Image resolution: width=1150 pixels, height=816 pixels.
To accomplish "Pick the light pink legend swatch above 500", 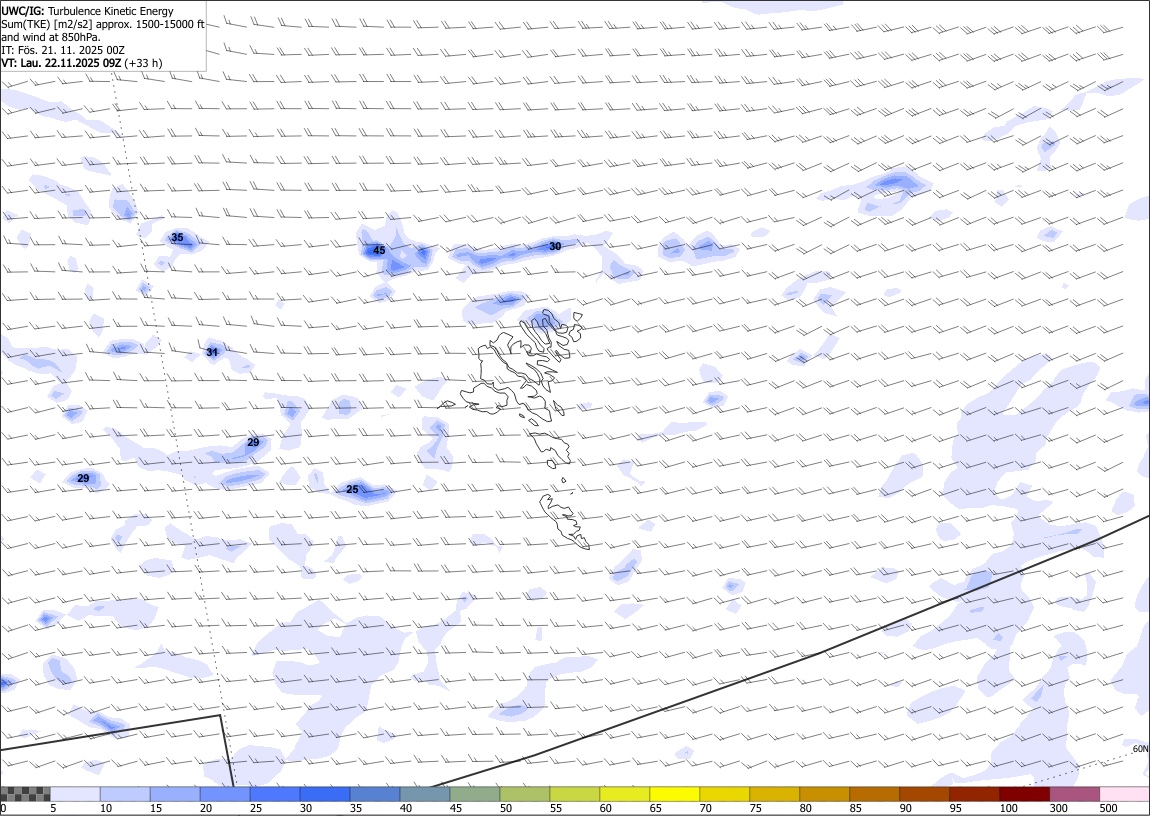I will click(x=1124, y=794).
